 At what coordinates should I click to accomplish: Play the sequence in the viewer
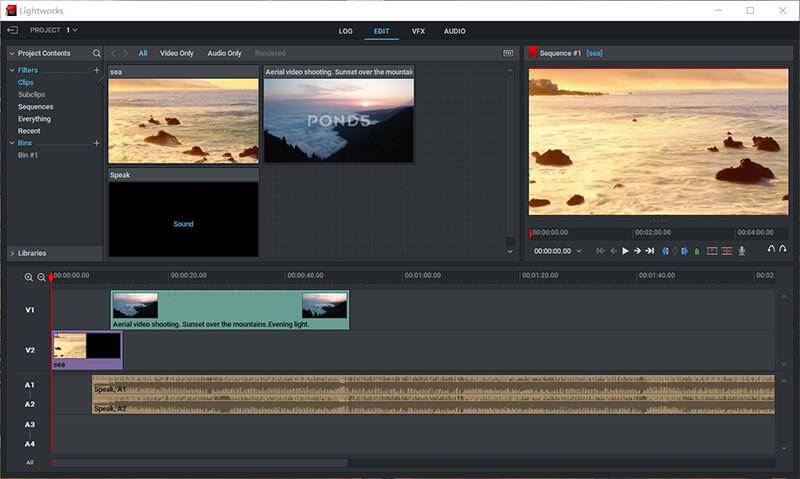(x=625, y=251)
